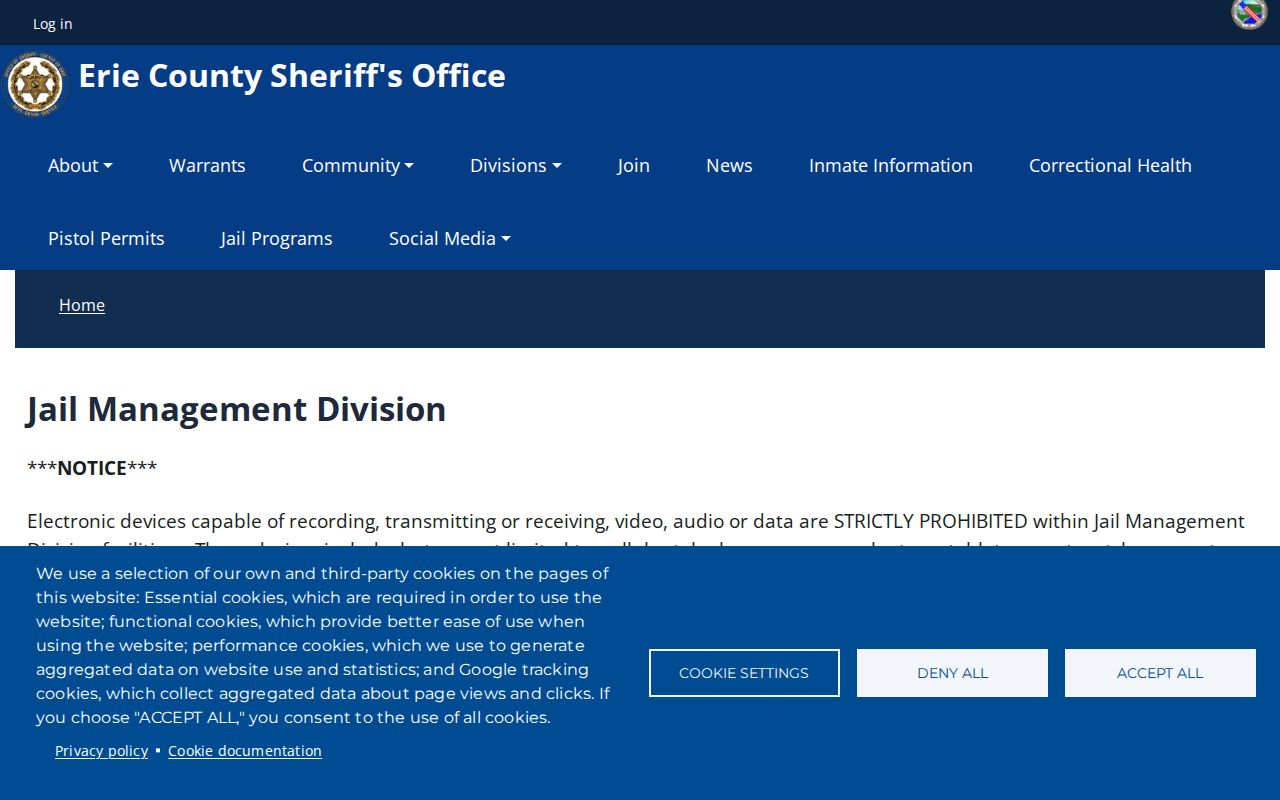Go to the Join page
Viewport: 1280px width, 800px height.
tap(634, 166)
